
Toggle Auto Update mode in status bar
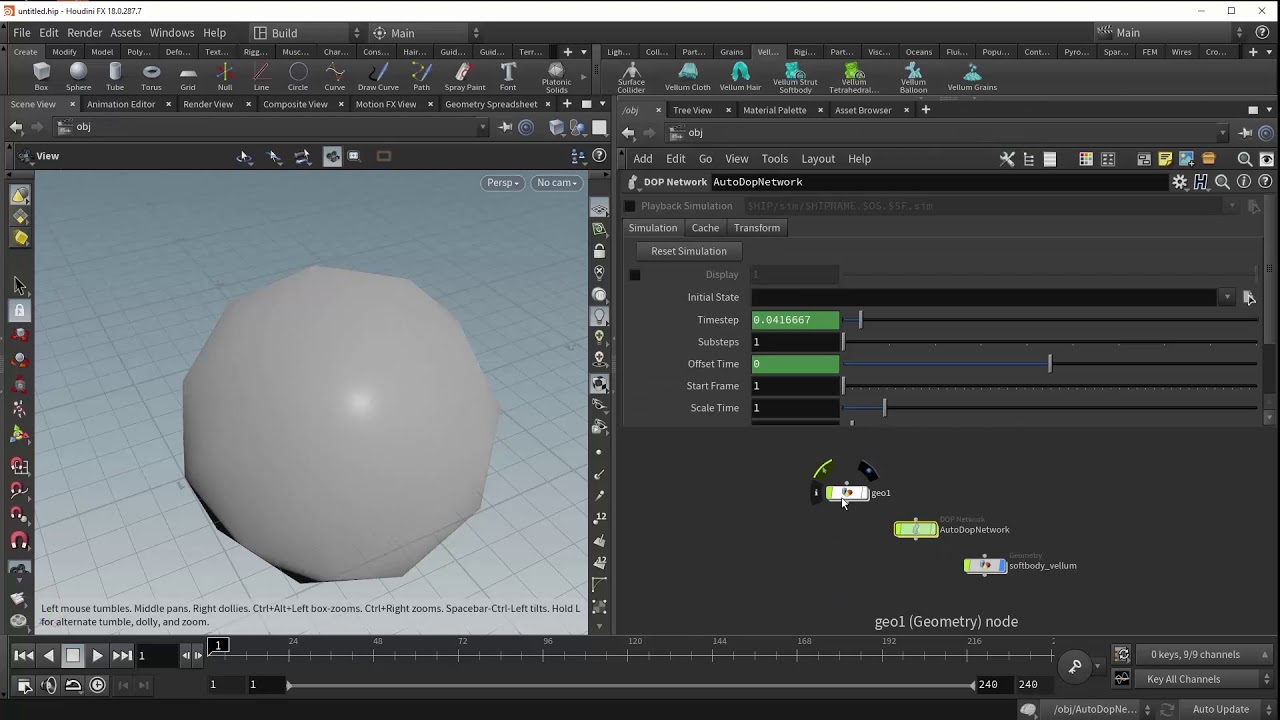(1220, 709)
